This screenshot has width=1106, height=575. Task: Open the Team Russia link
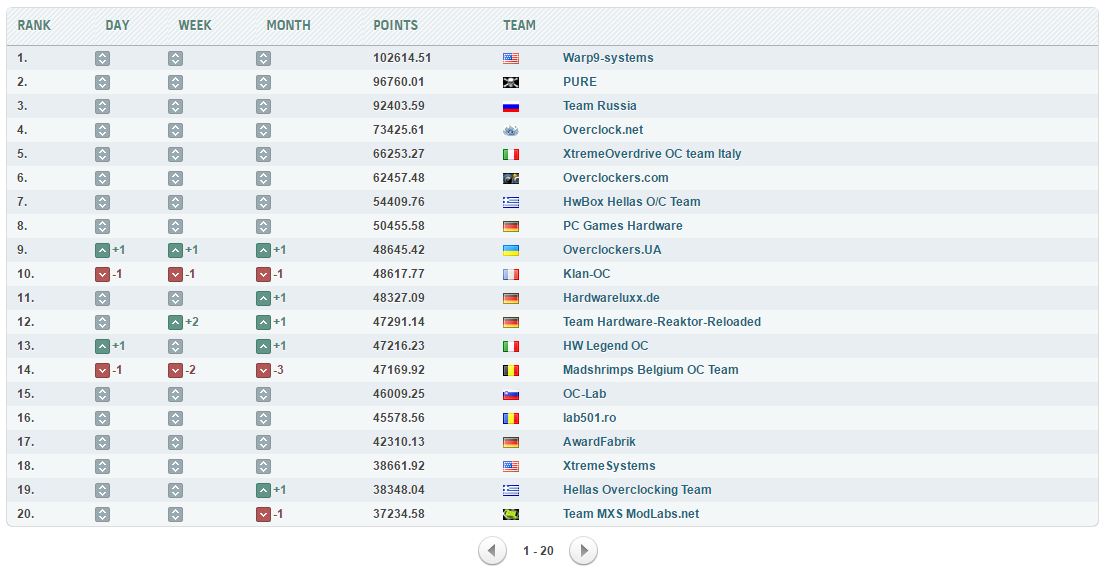(600, 106)
